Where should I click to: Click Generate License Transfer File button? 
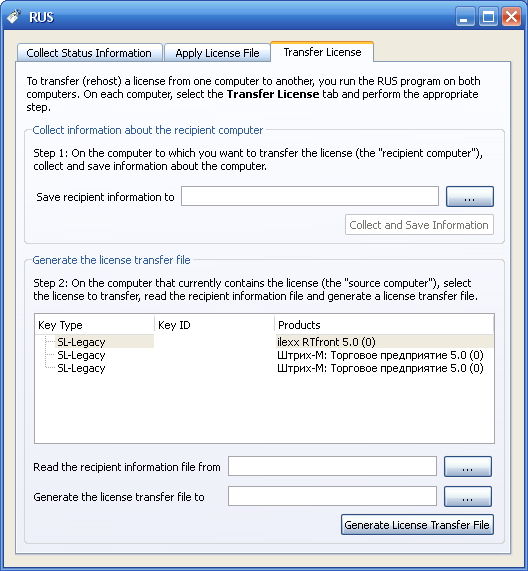pyautogui.click(x=417, y=525)
